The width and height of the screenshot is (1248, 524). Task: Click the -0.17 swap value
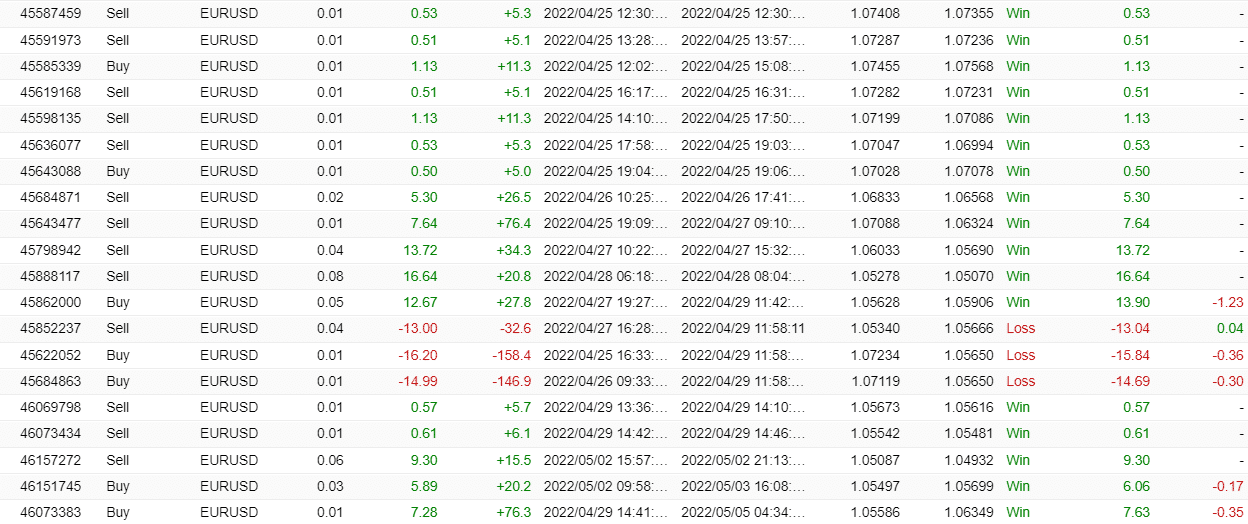click(x=1227, y=486)
